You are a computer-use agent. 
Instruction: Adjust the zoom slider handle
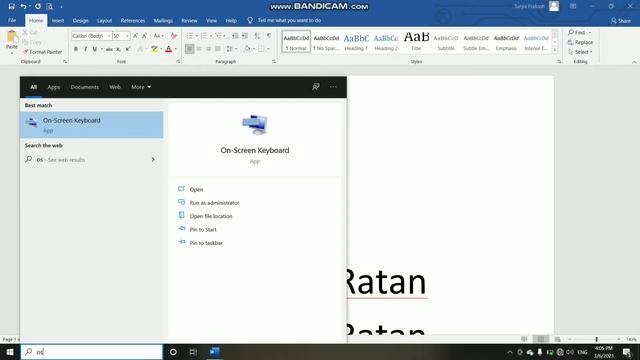[596, 339]
